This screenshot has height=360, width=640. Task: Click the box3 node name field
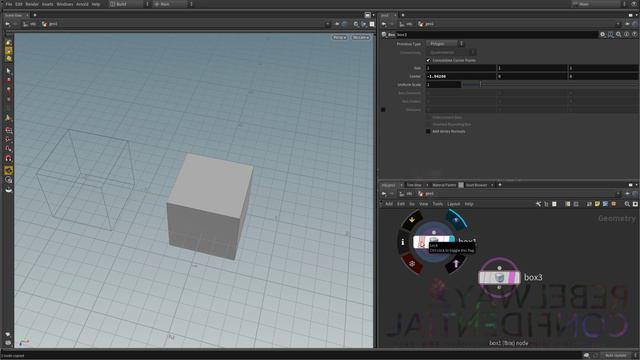496,35
